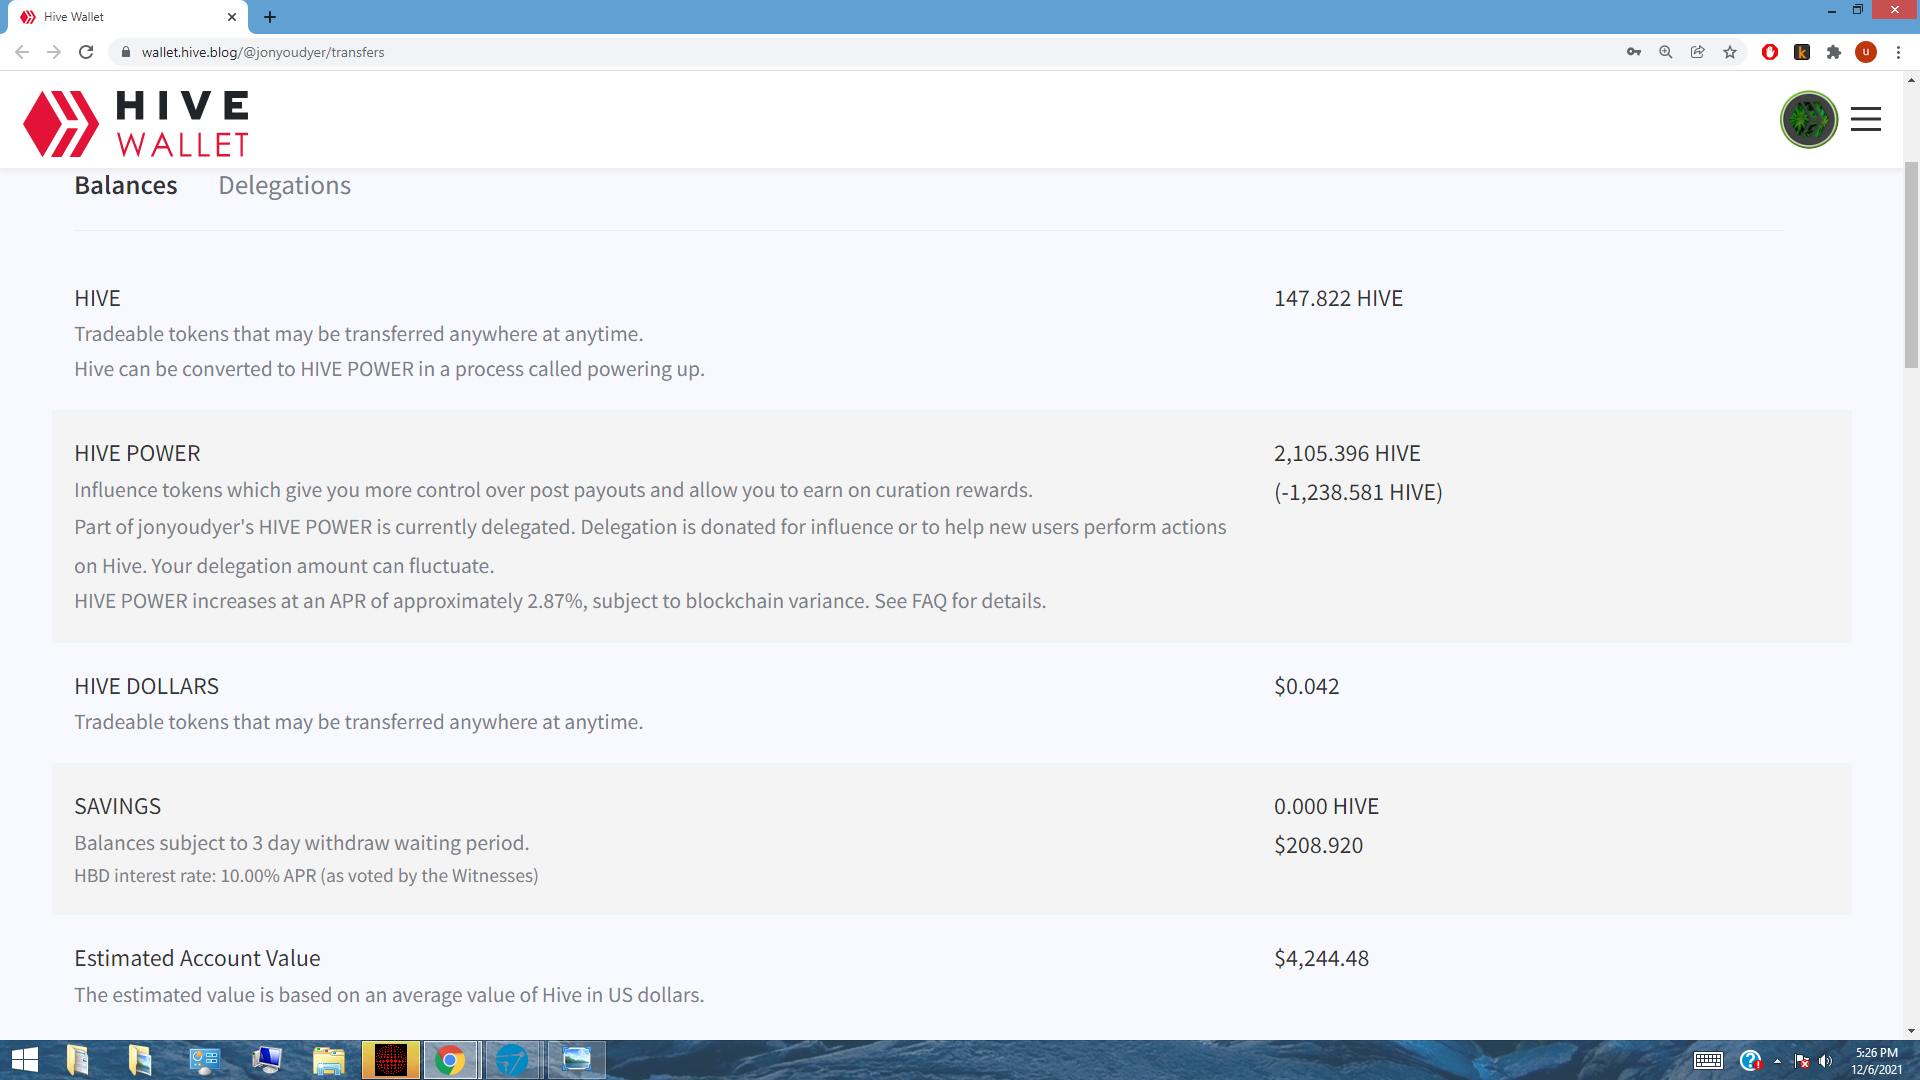Open the touch keyboard tray icon

pyautogui.click(x=1708, y=1060)
